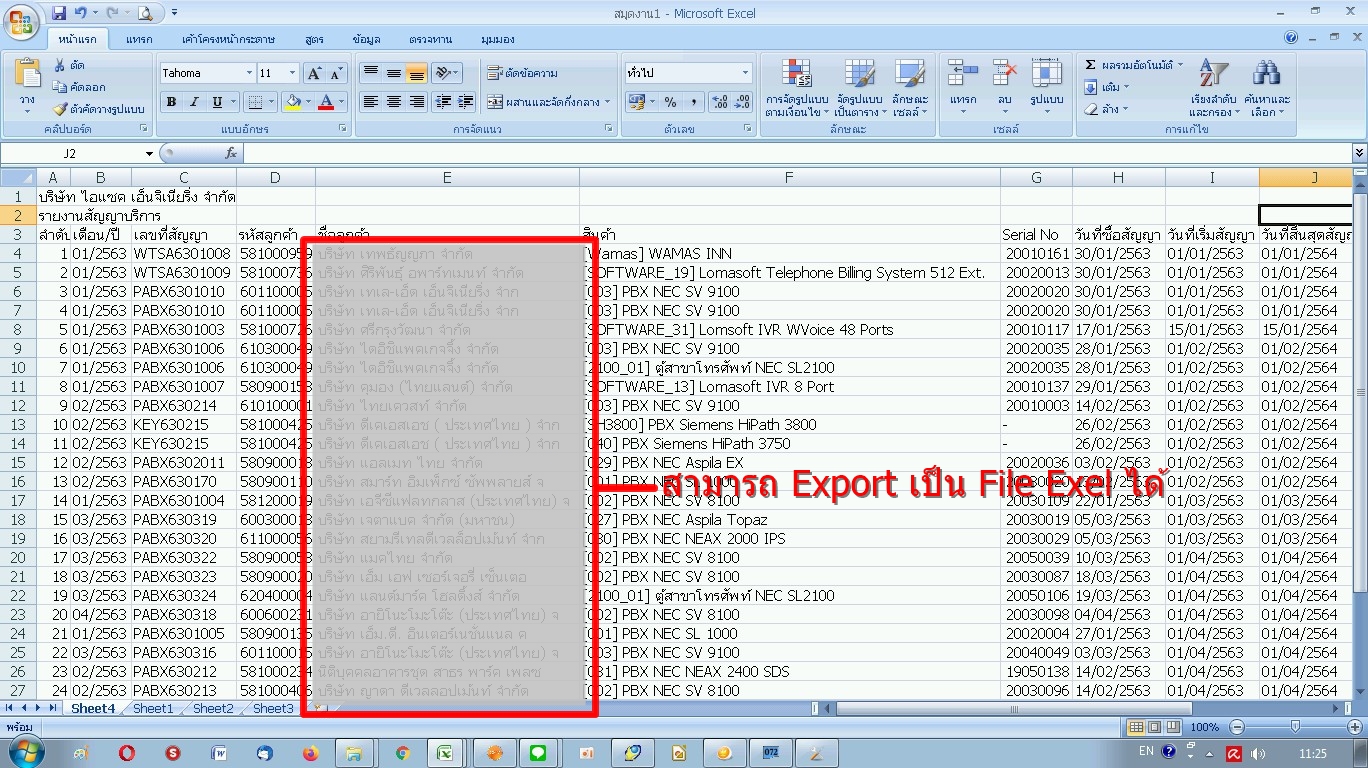Open the Tahoma font name dropdown
1368x768 pixels.
click(249, 73)
